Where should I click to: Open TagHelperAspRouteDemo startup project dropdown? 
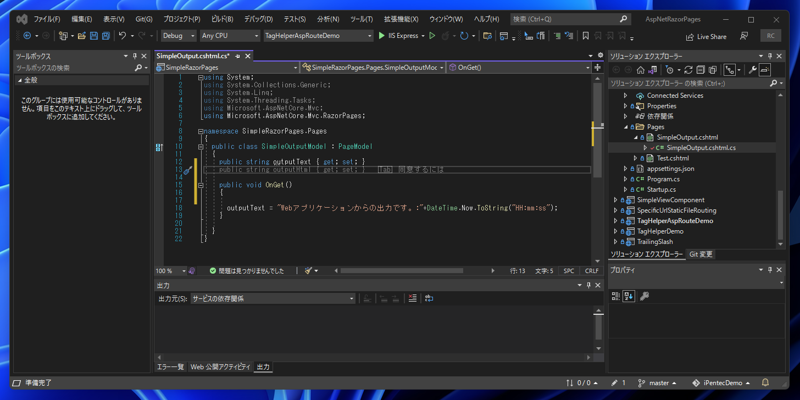pos(318,36)
